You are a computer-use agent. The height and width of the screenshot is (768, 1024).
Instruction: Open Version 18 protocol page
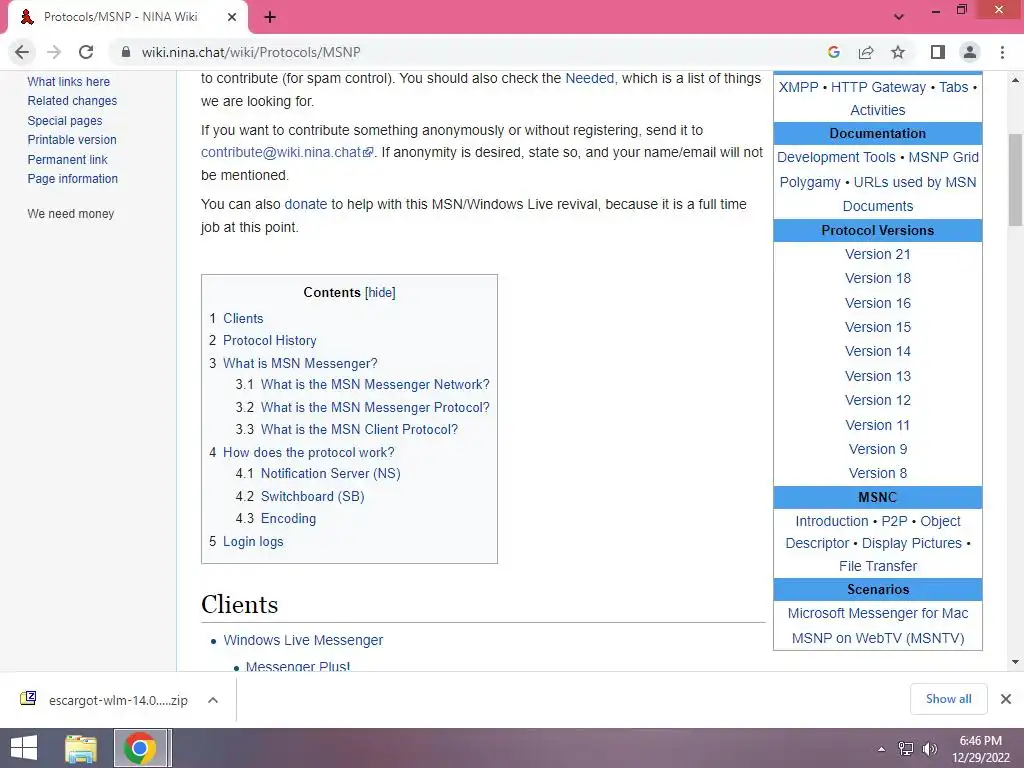877,278
